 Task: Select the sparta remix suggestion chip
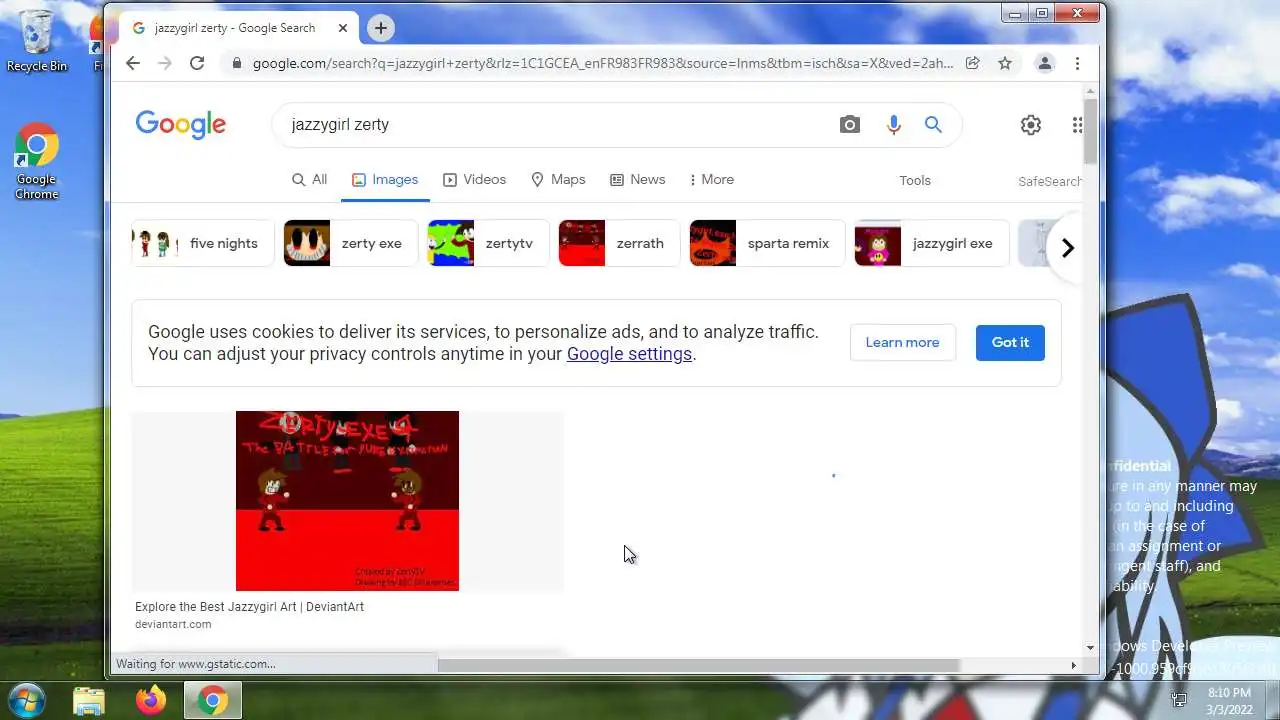tap(767, 243)
